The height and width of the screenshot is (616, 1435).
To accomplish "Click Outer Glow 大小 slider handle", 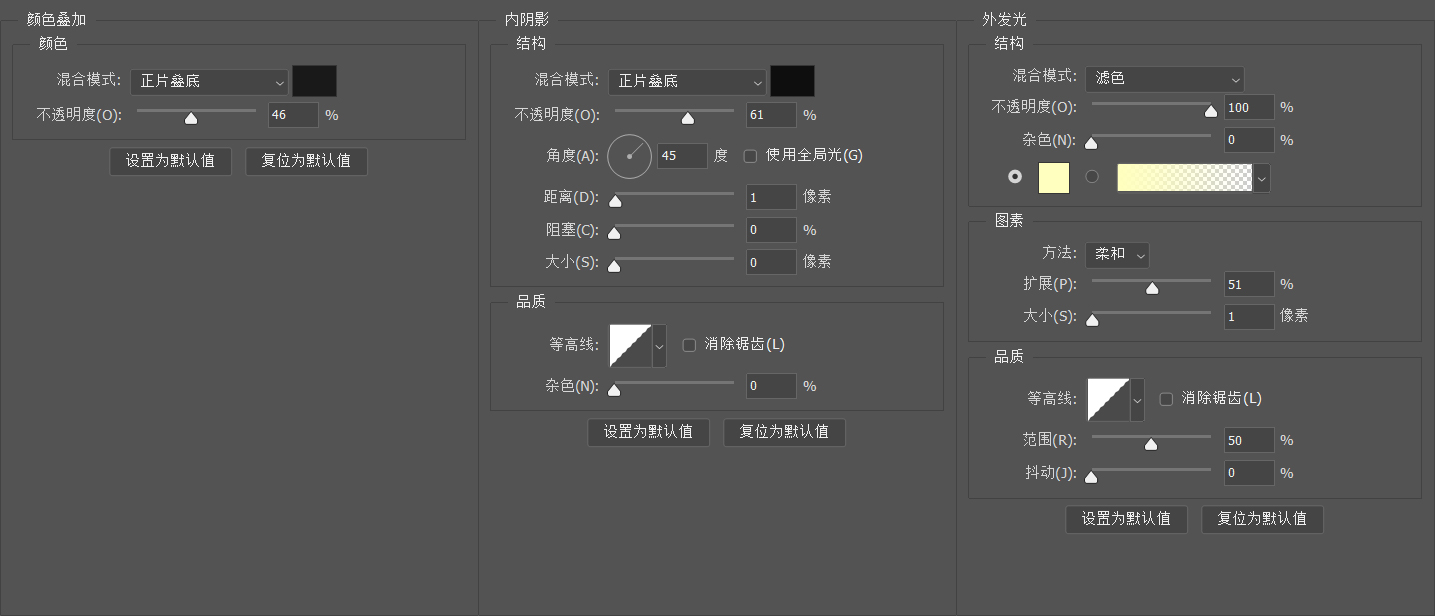I will (x=1093, y=320).
